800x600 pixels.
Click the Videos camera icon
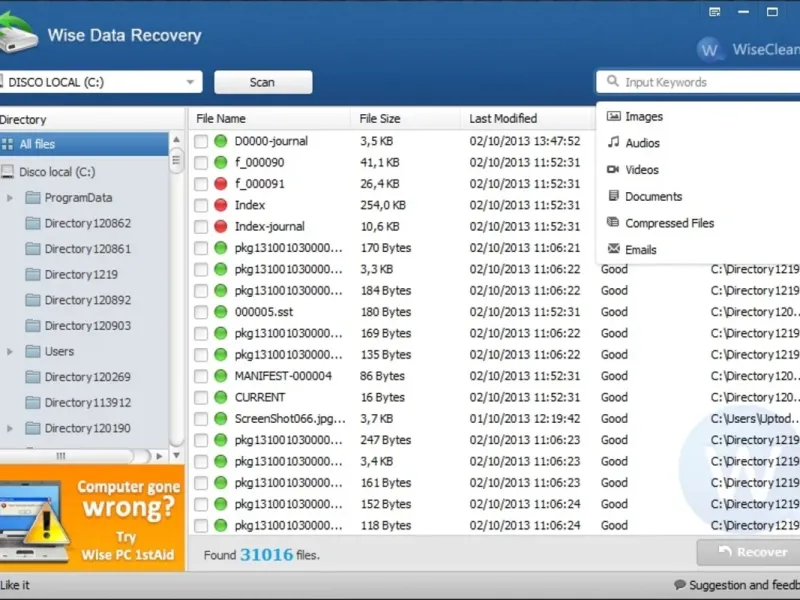coord(613,169)
